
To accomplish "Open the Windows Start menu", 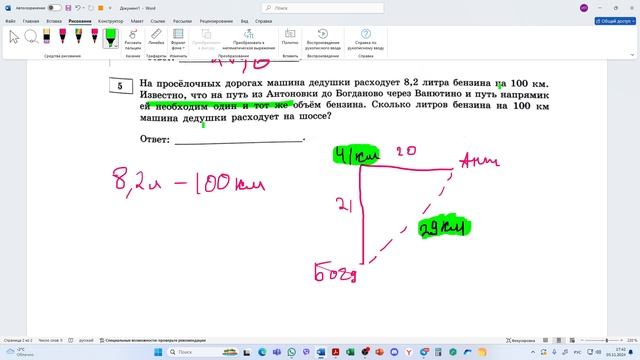I will point(158,352).
